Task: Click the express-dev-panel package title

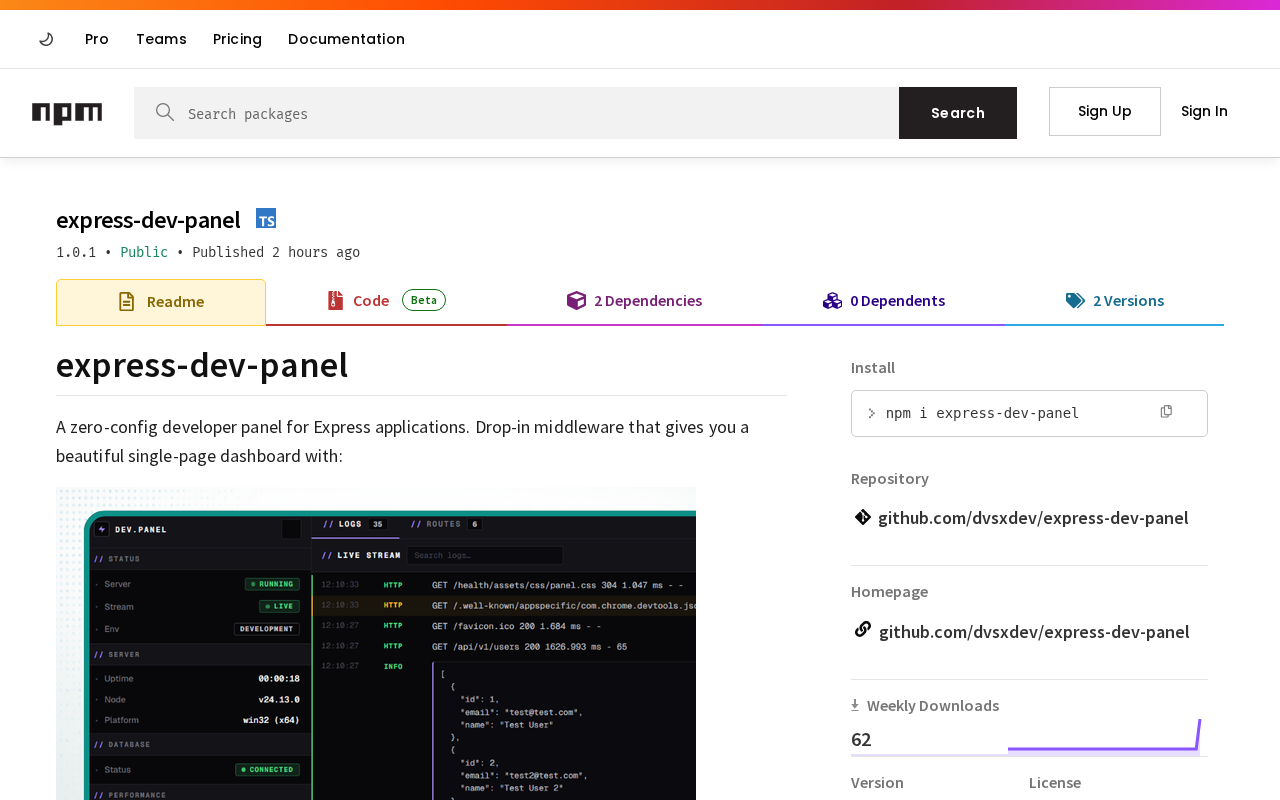Action: (148, 220)
